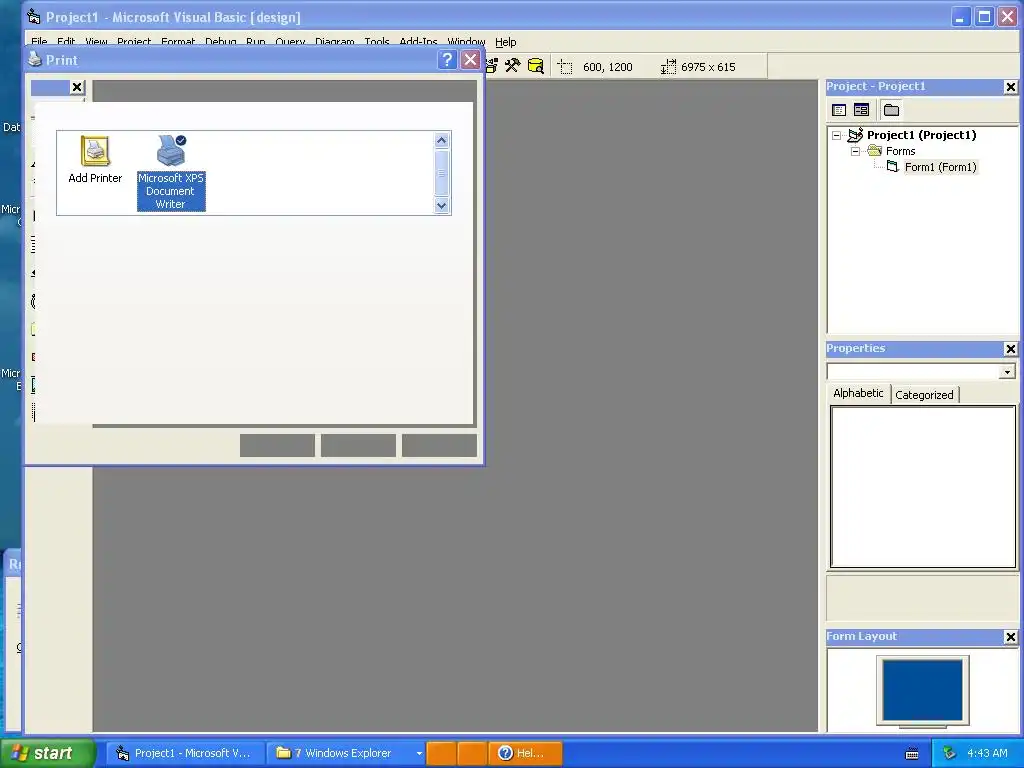Maximize the Visual Basic window
Viewport: 1024px width, 768px height.
(984, 17)
